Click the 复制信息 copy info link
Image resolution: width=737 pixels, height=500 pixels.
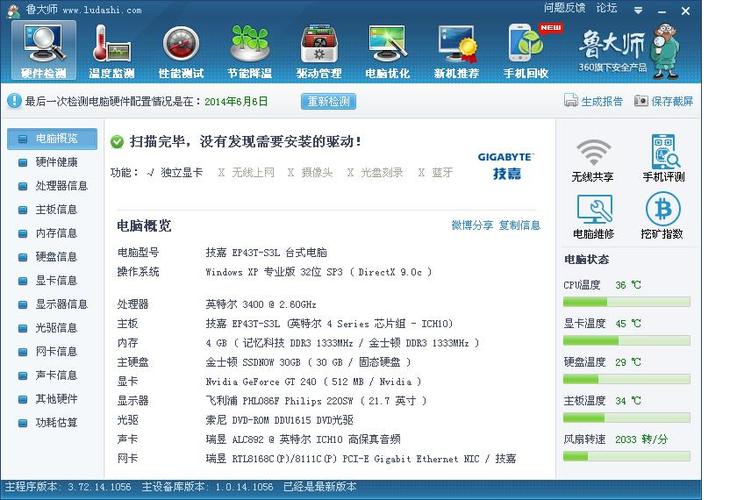click(x=519, y=225)
